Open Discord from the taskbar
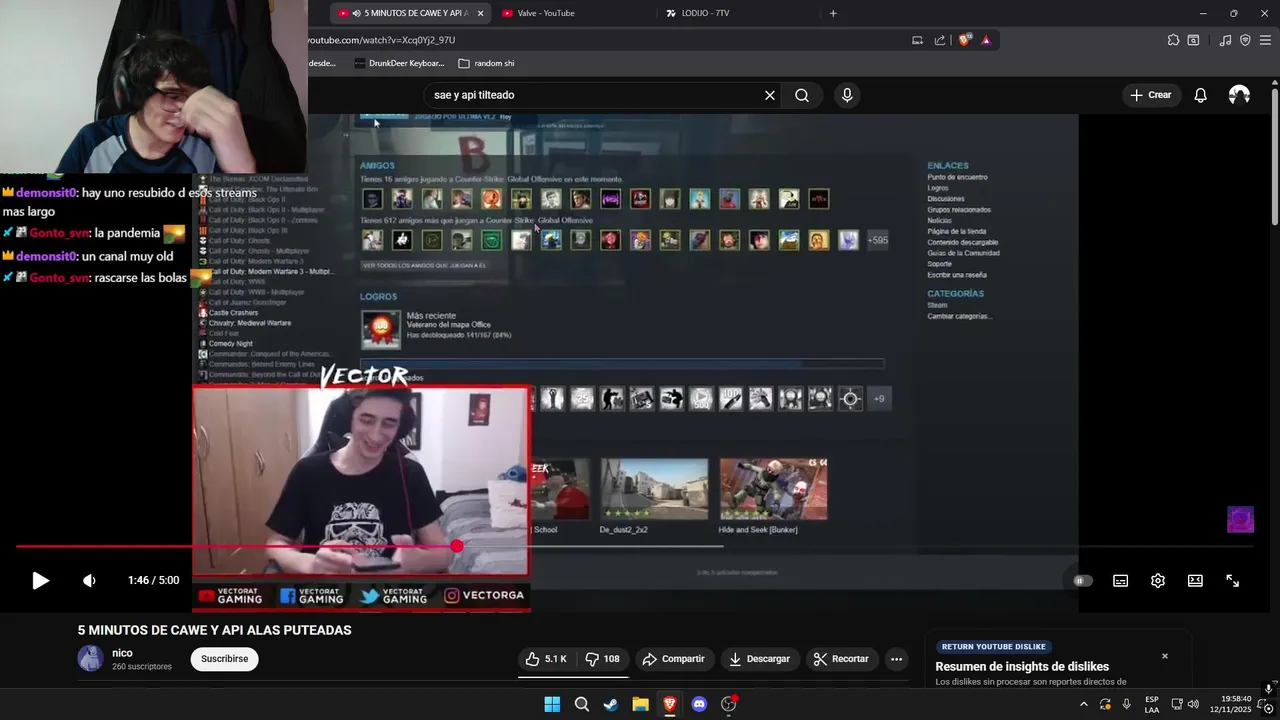The width and height of the screenshot is (1280, 720). pos(699,704)
